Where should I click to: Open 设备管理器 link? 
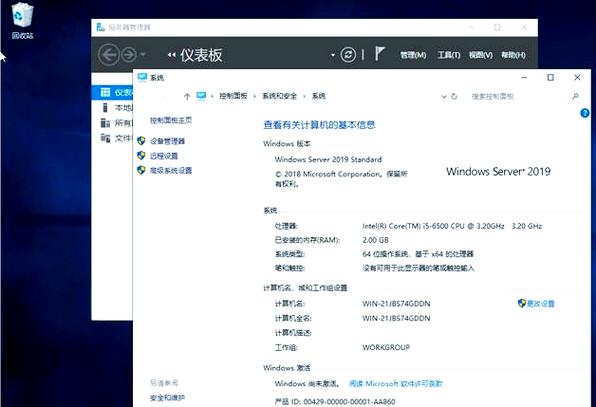tap(167, 141)
